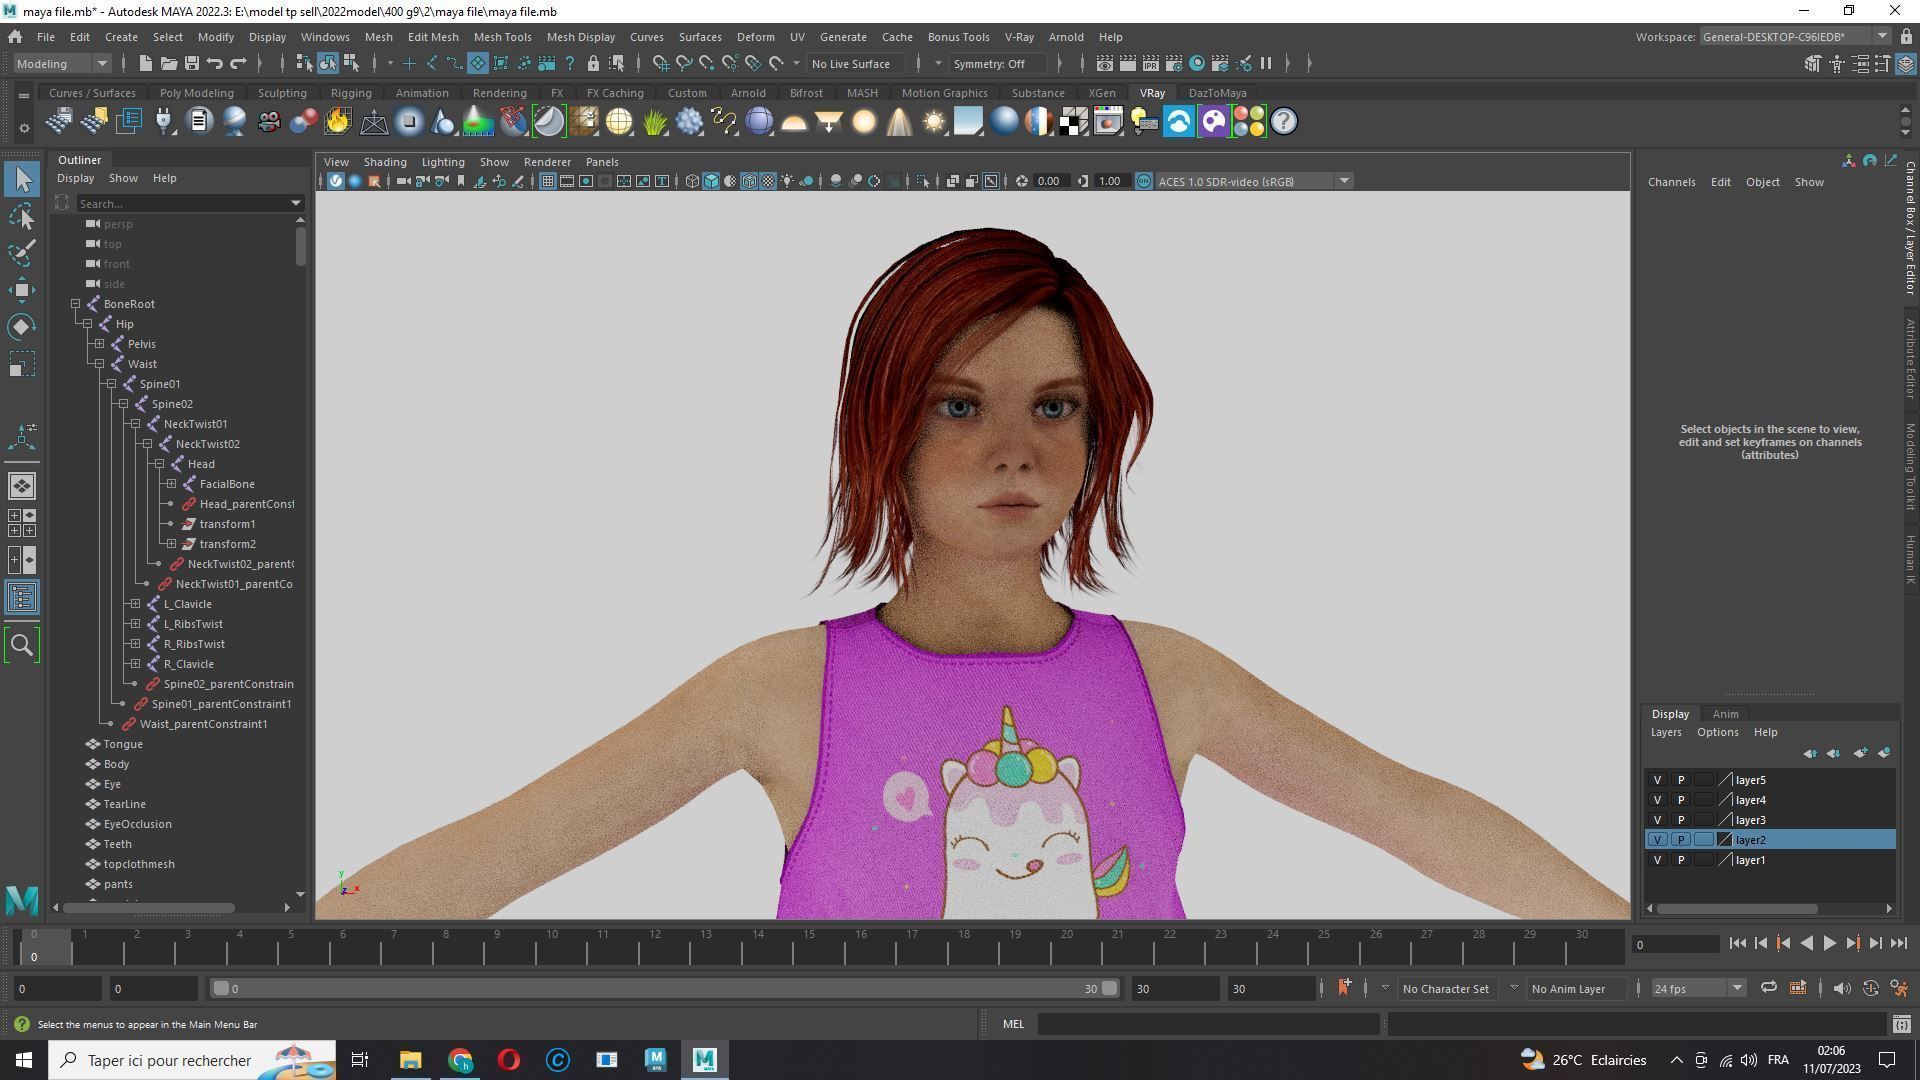Collapse the BoneRoot node in Outliner

click(75, 304)
